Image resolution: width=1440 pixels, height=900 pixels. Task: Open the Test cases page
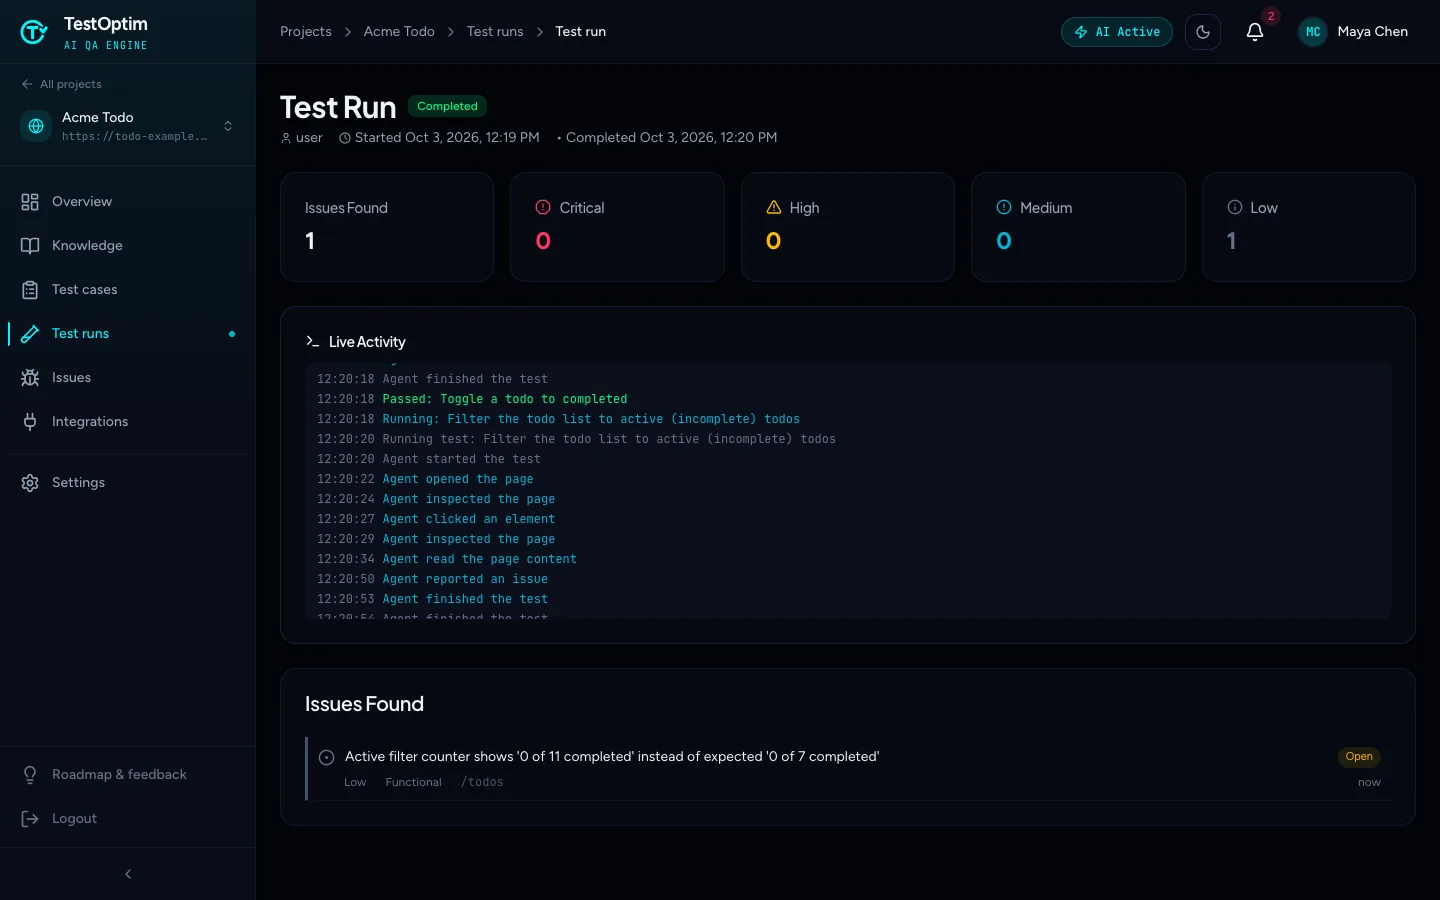tap(128, 290)
